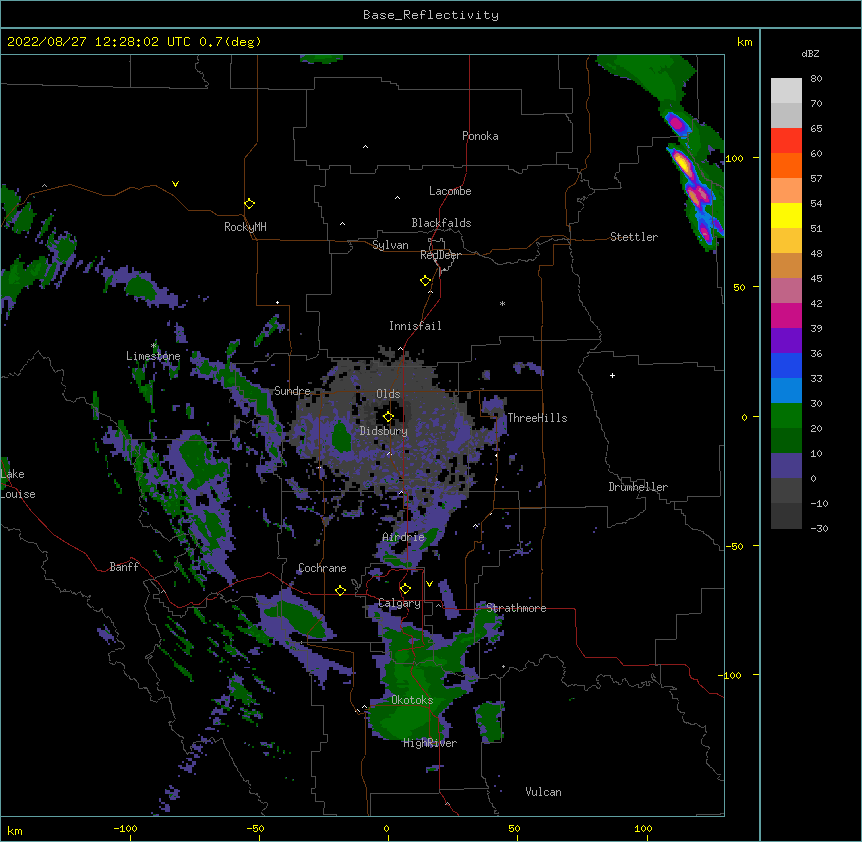Click the yellow V marker northwest of RockyMH
The width and height of the screenshot is (862, 842).
point(175,184)
